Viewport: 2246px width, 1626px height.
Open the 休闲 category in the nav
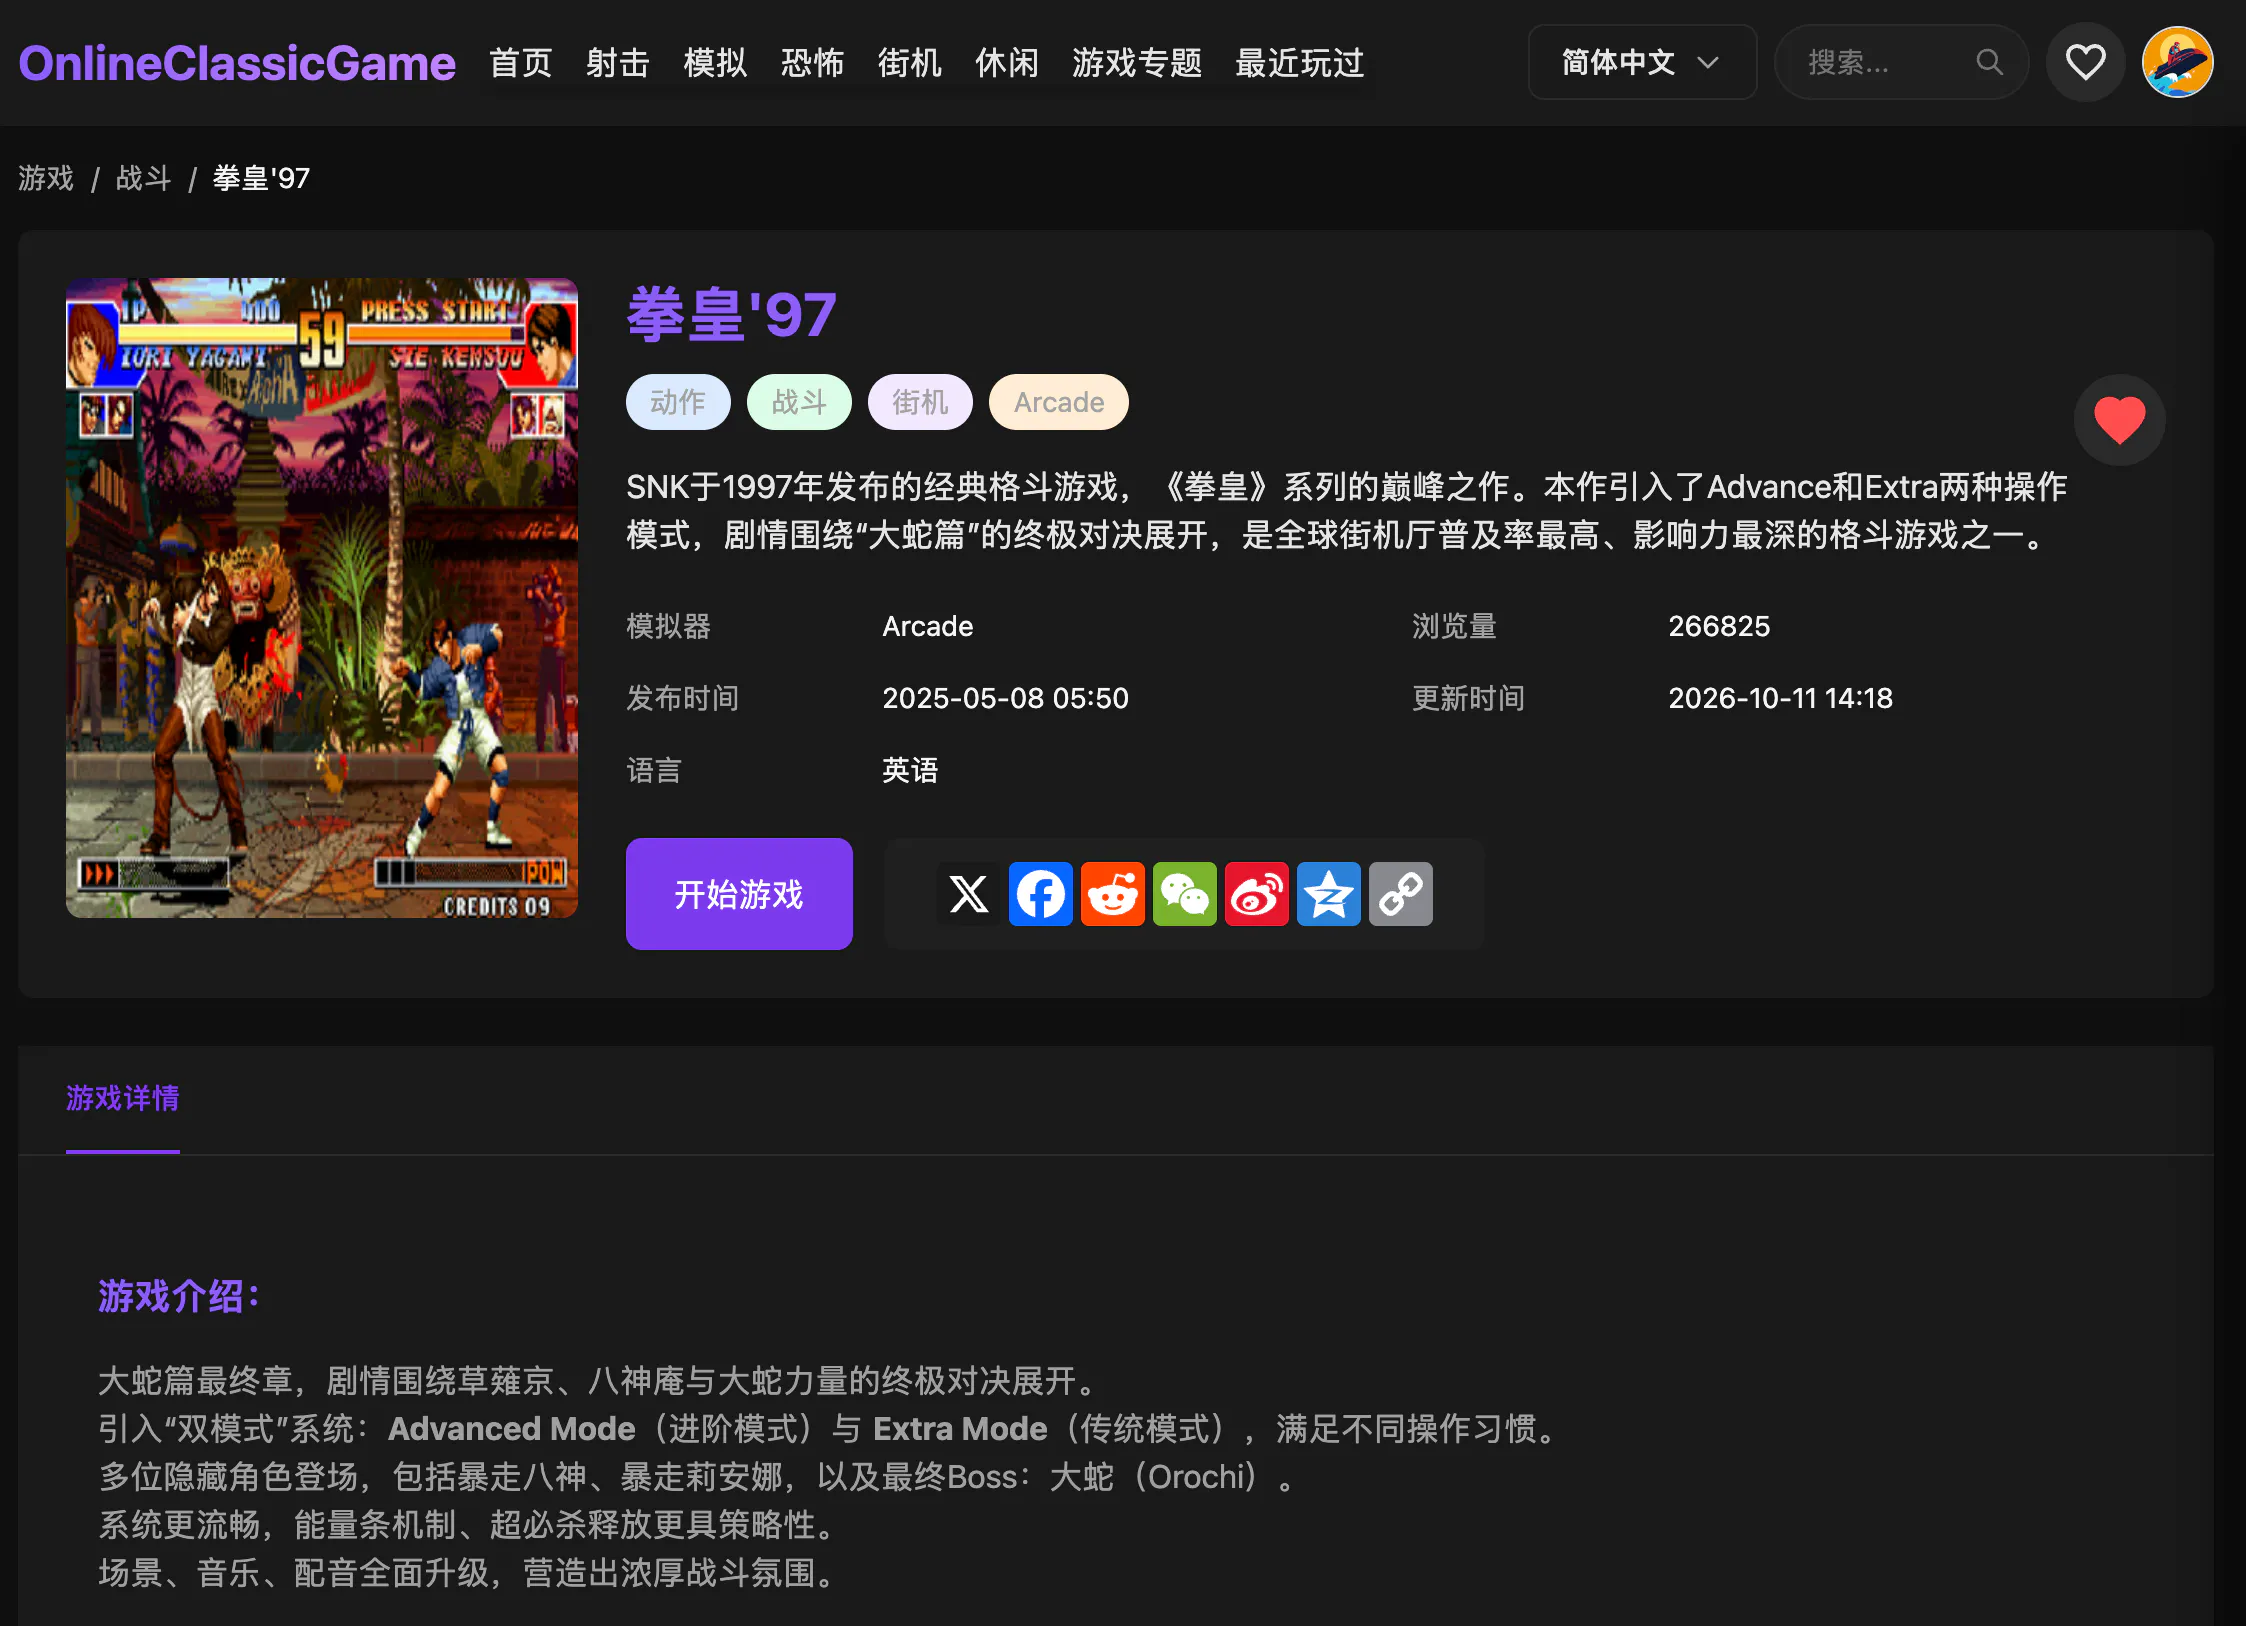coord(1006,63)
